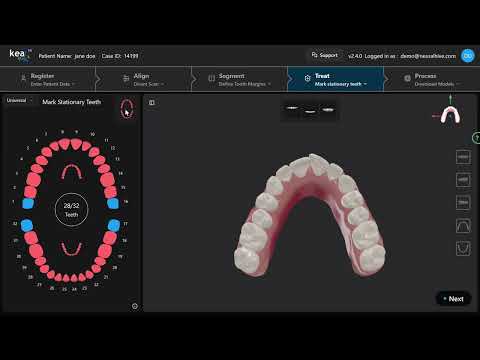Select the right preview thumbnail above the 3D model
This screenshot has width=480, height=360.
click(328, 109)
